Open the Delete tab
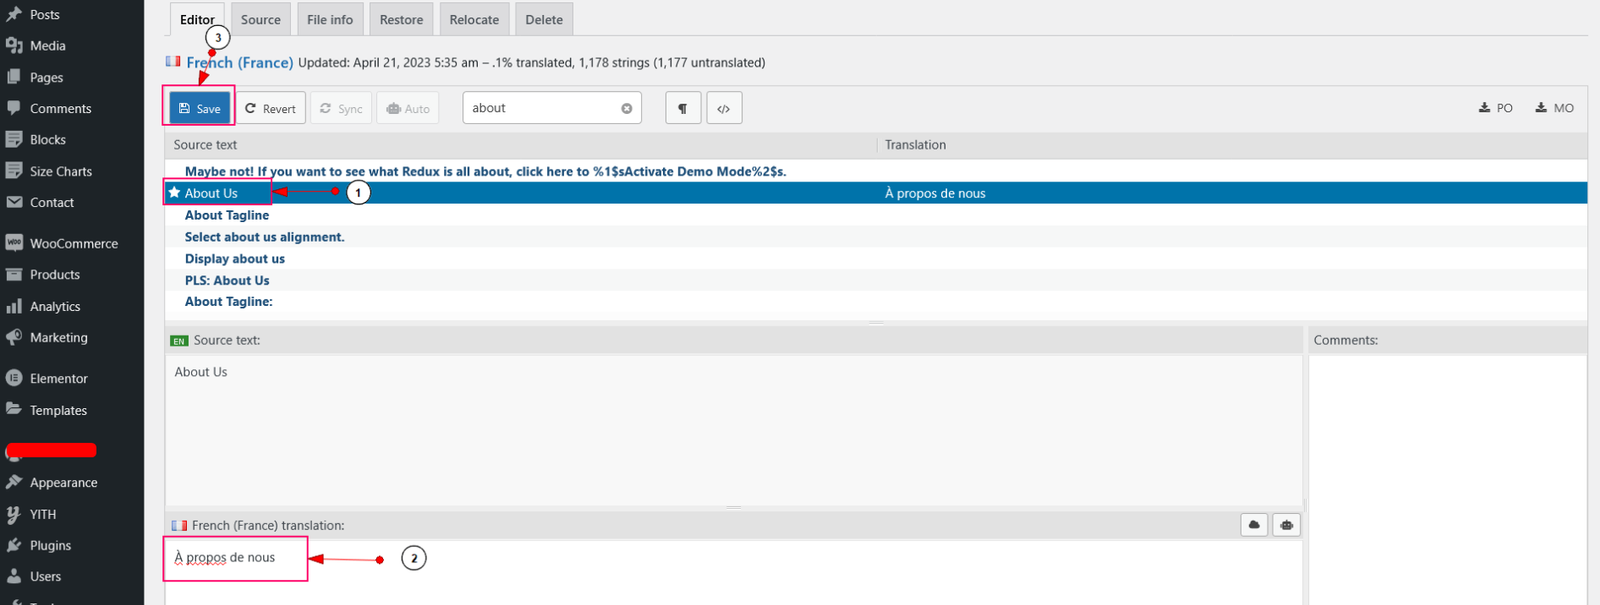 click(x=544, y=20)
